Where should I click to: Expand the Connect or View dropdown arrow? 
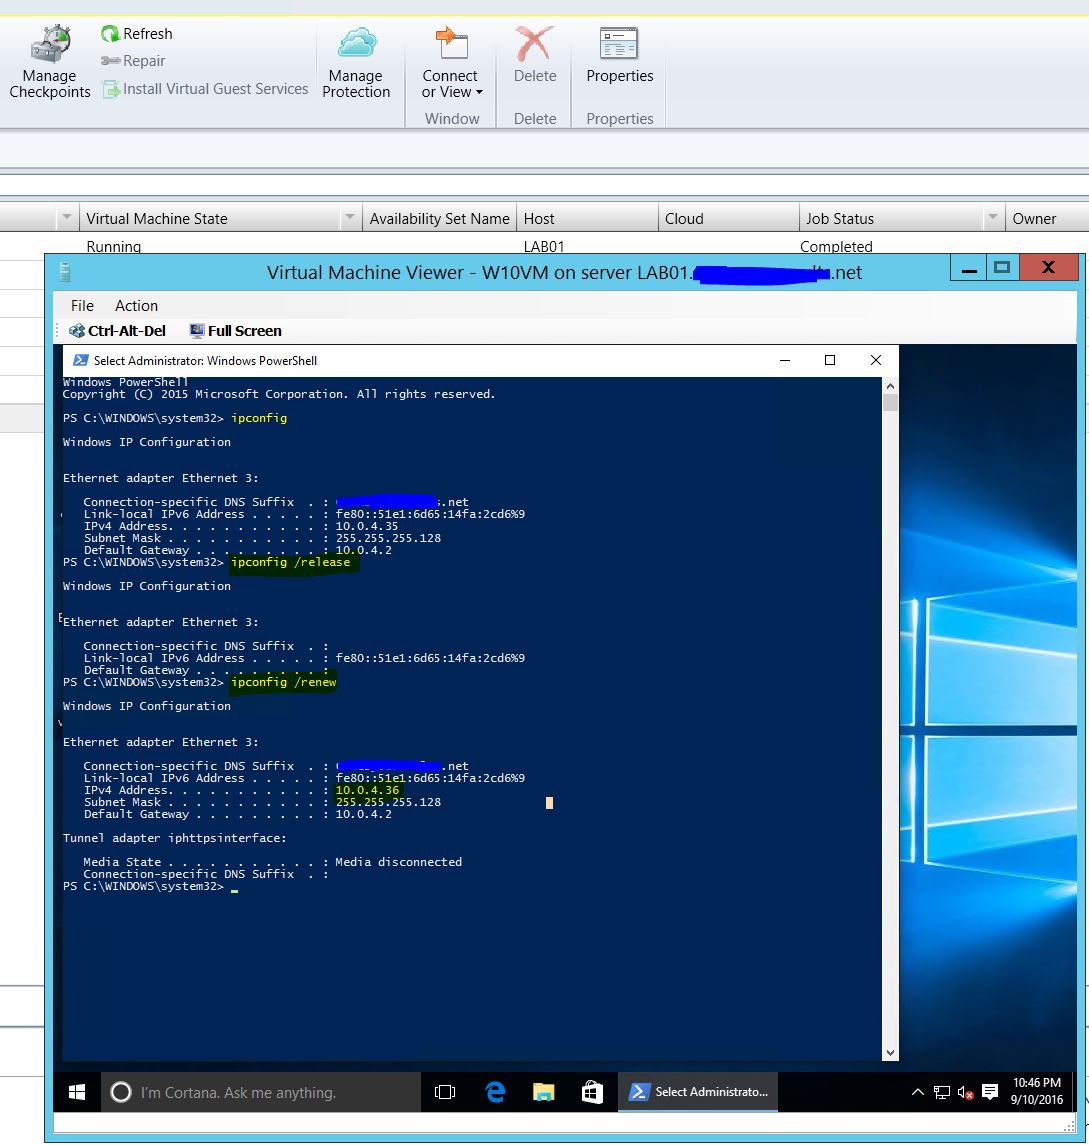(479, 93)
